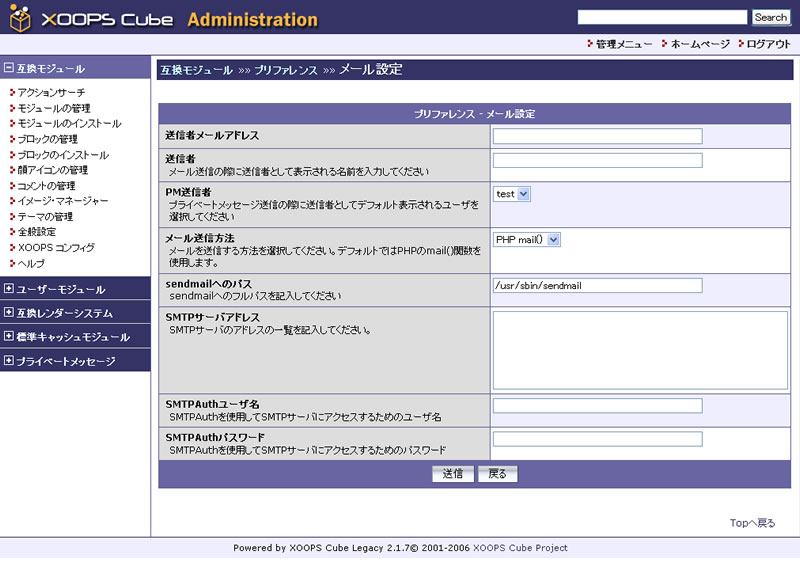
Task: Open テーマの管理 in the sidebar
Action: point(45,216)
